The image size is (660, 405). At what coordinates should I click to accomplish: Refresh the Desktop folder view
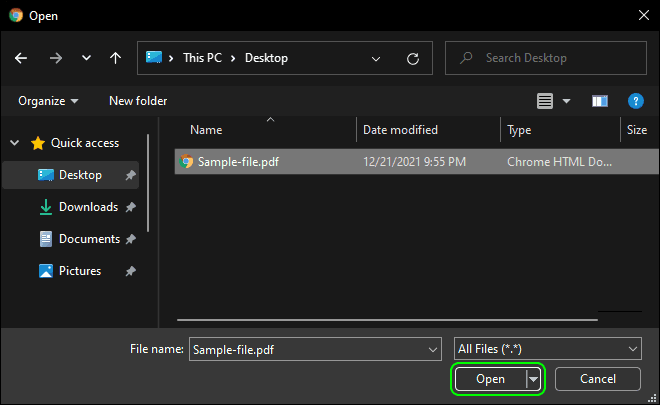[412, 59]
